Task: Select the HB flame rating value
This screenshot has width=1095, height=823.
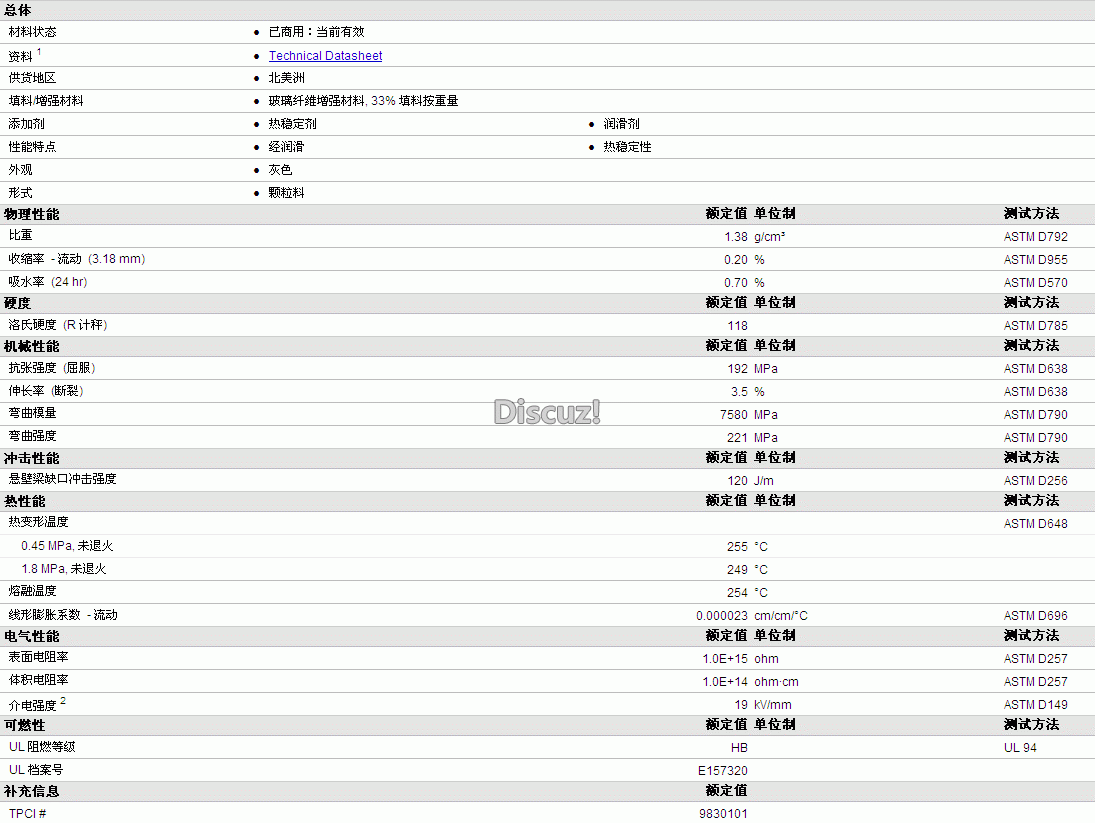Action: 739,748
